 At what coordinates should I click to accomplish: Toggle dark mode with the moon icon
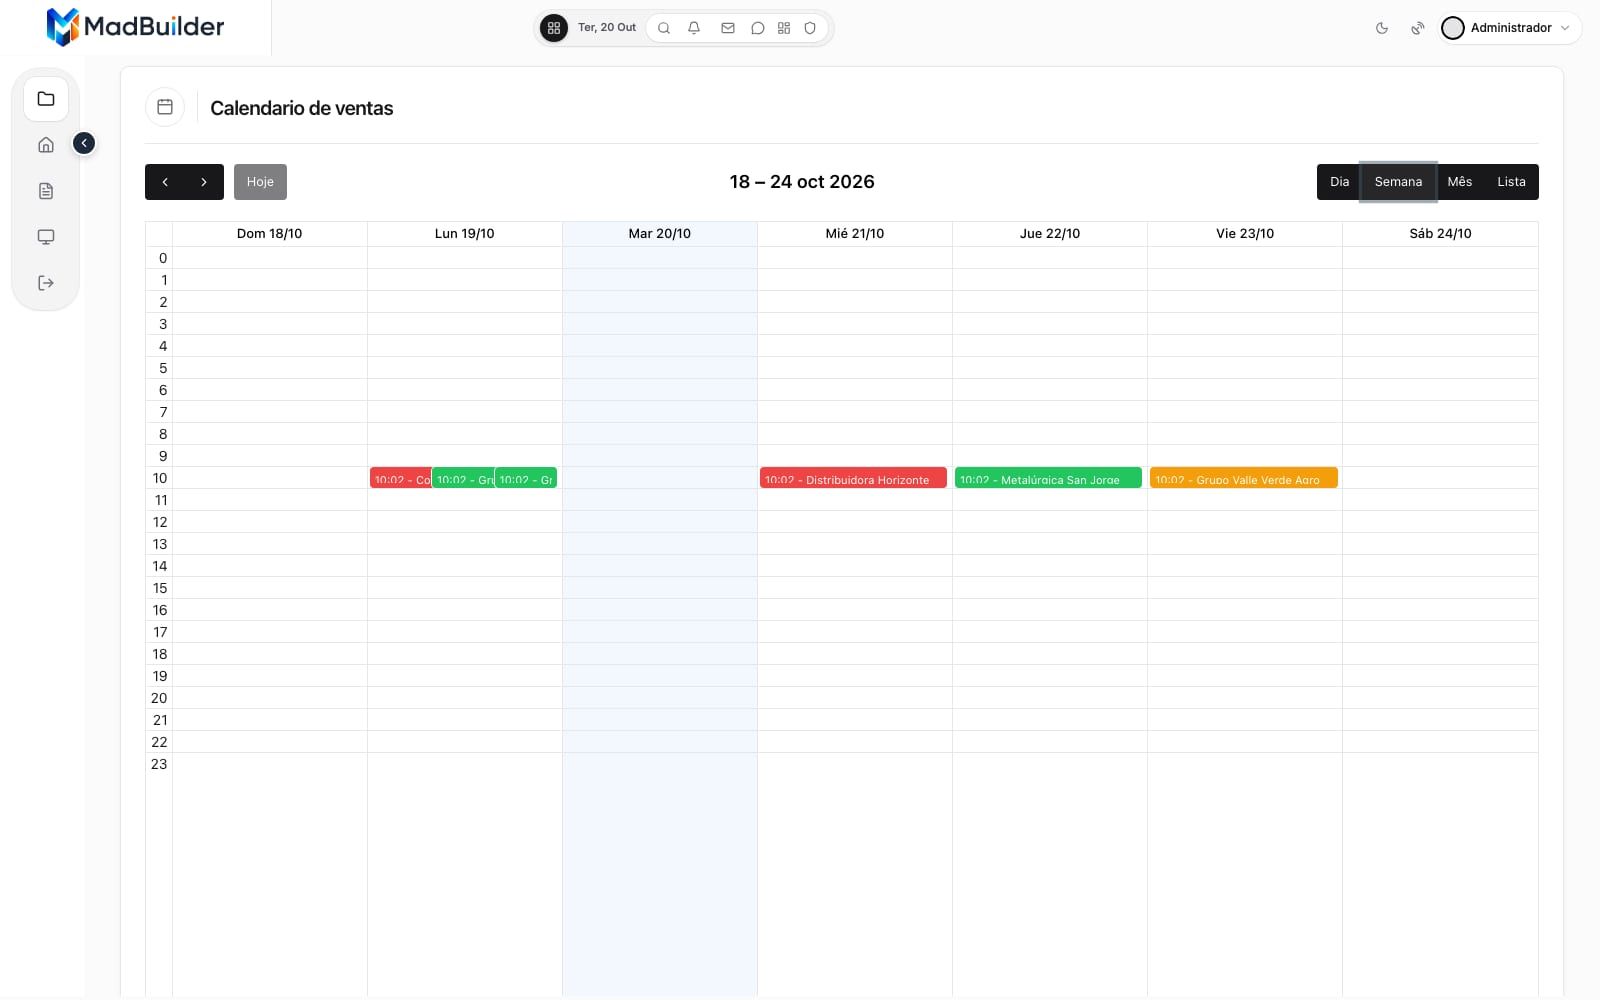pyautogui.click(x=1382, y=28)
